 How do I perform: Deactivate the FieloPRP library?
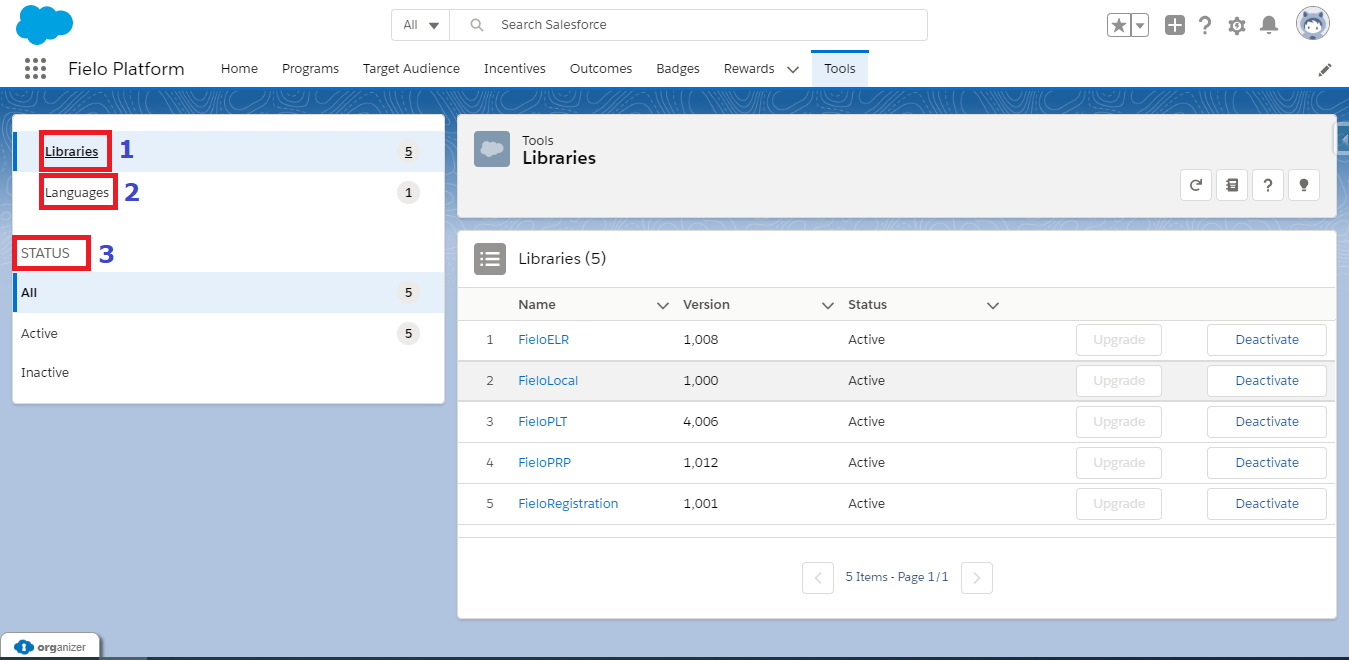coord(1267,463)
